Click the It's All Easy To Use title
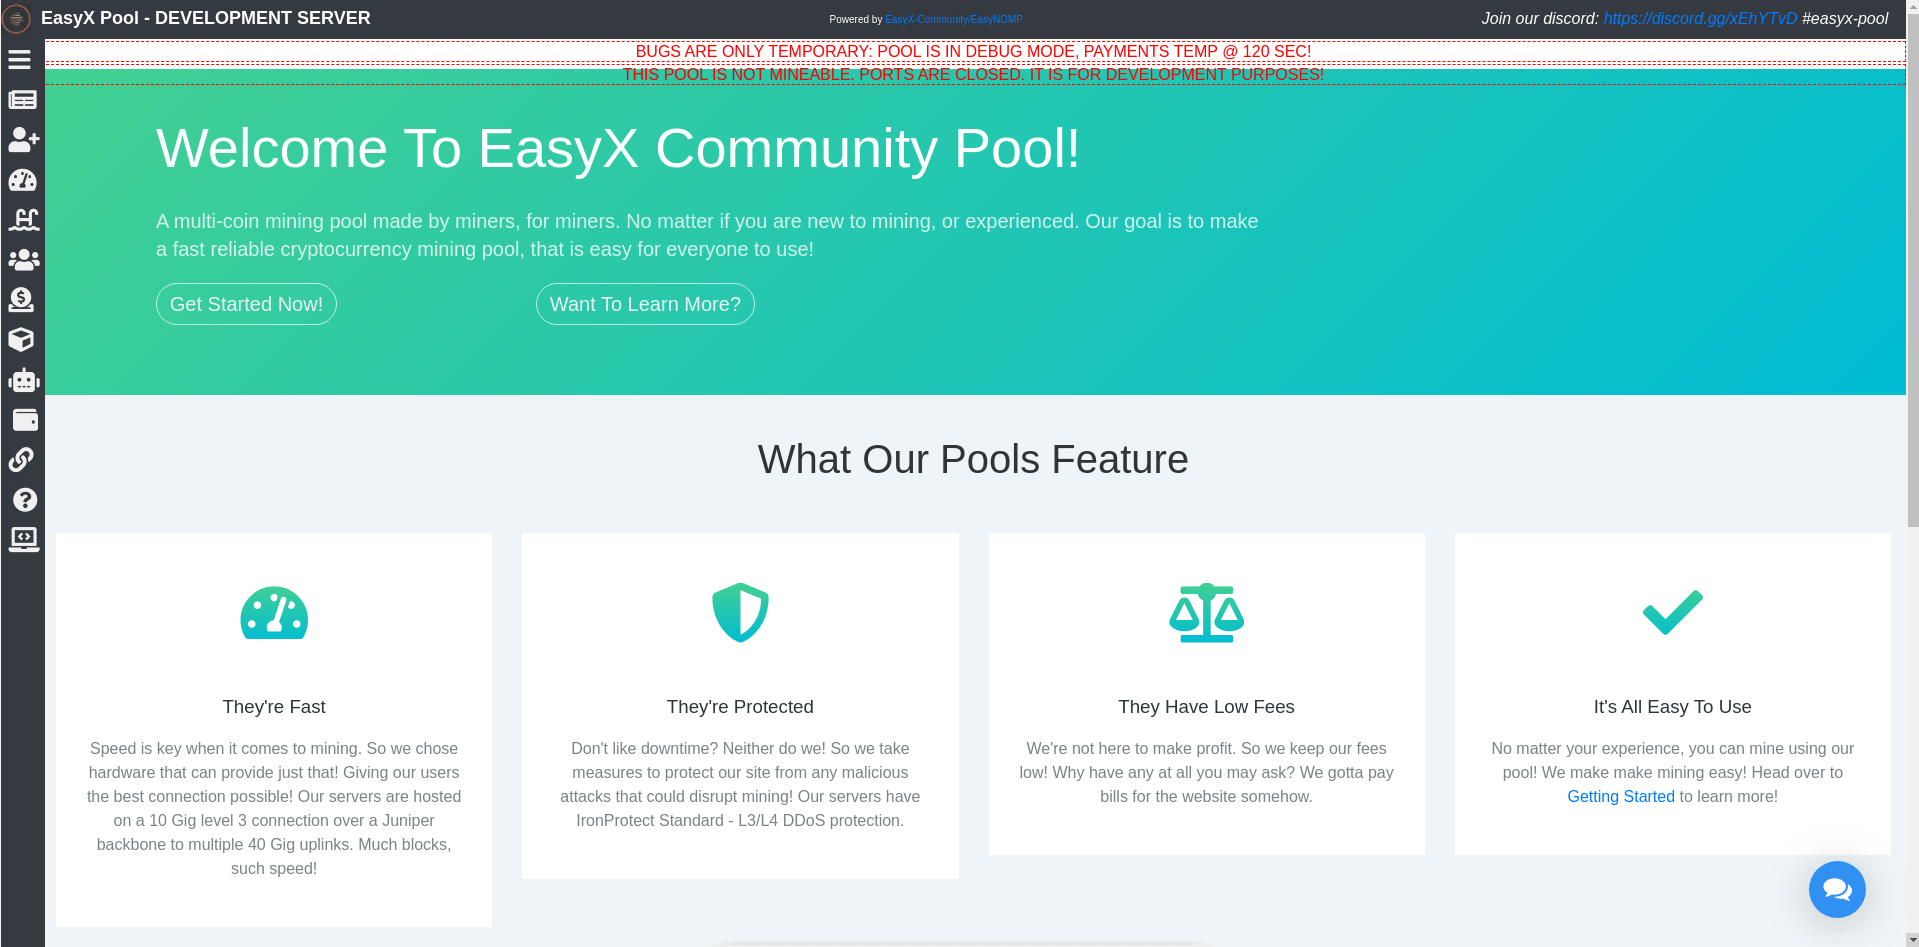 [1673, 707]
